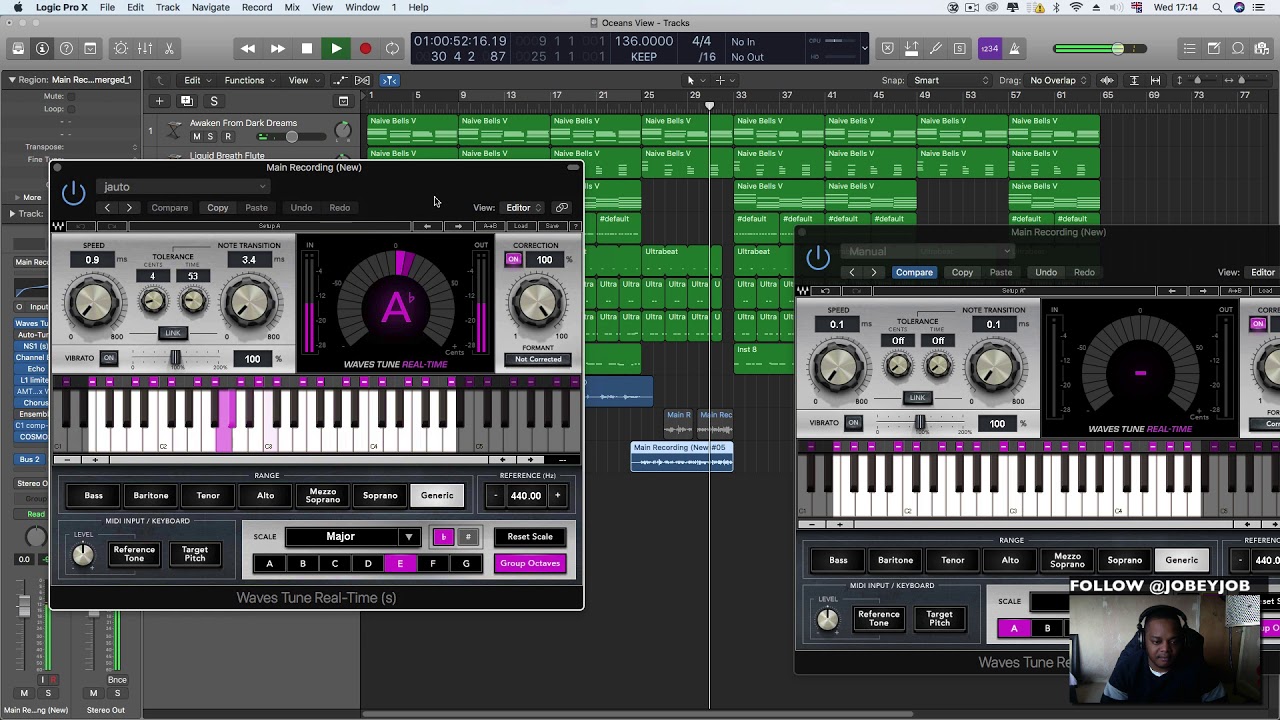Click LINK button under Tolerance knobs

pos(173,333)
